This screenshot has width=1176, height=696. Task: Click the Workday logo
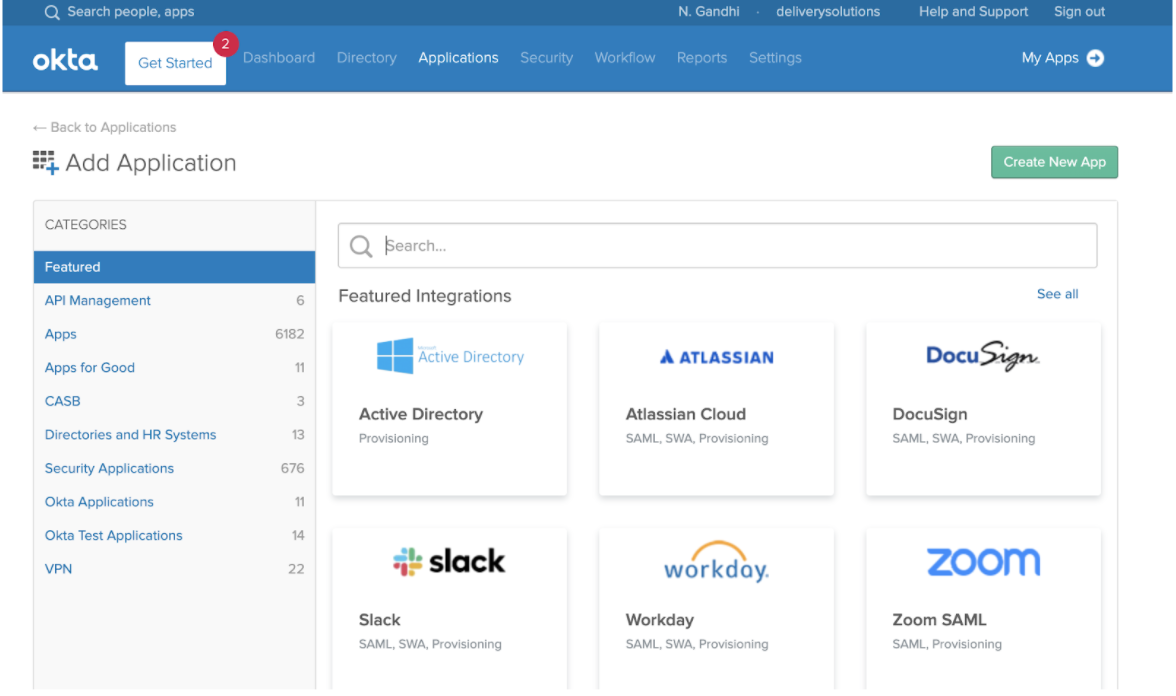point(716,562)
